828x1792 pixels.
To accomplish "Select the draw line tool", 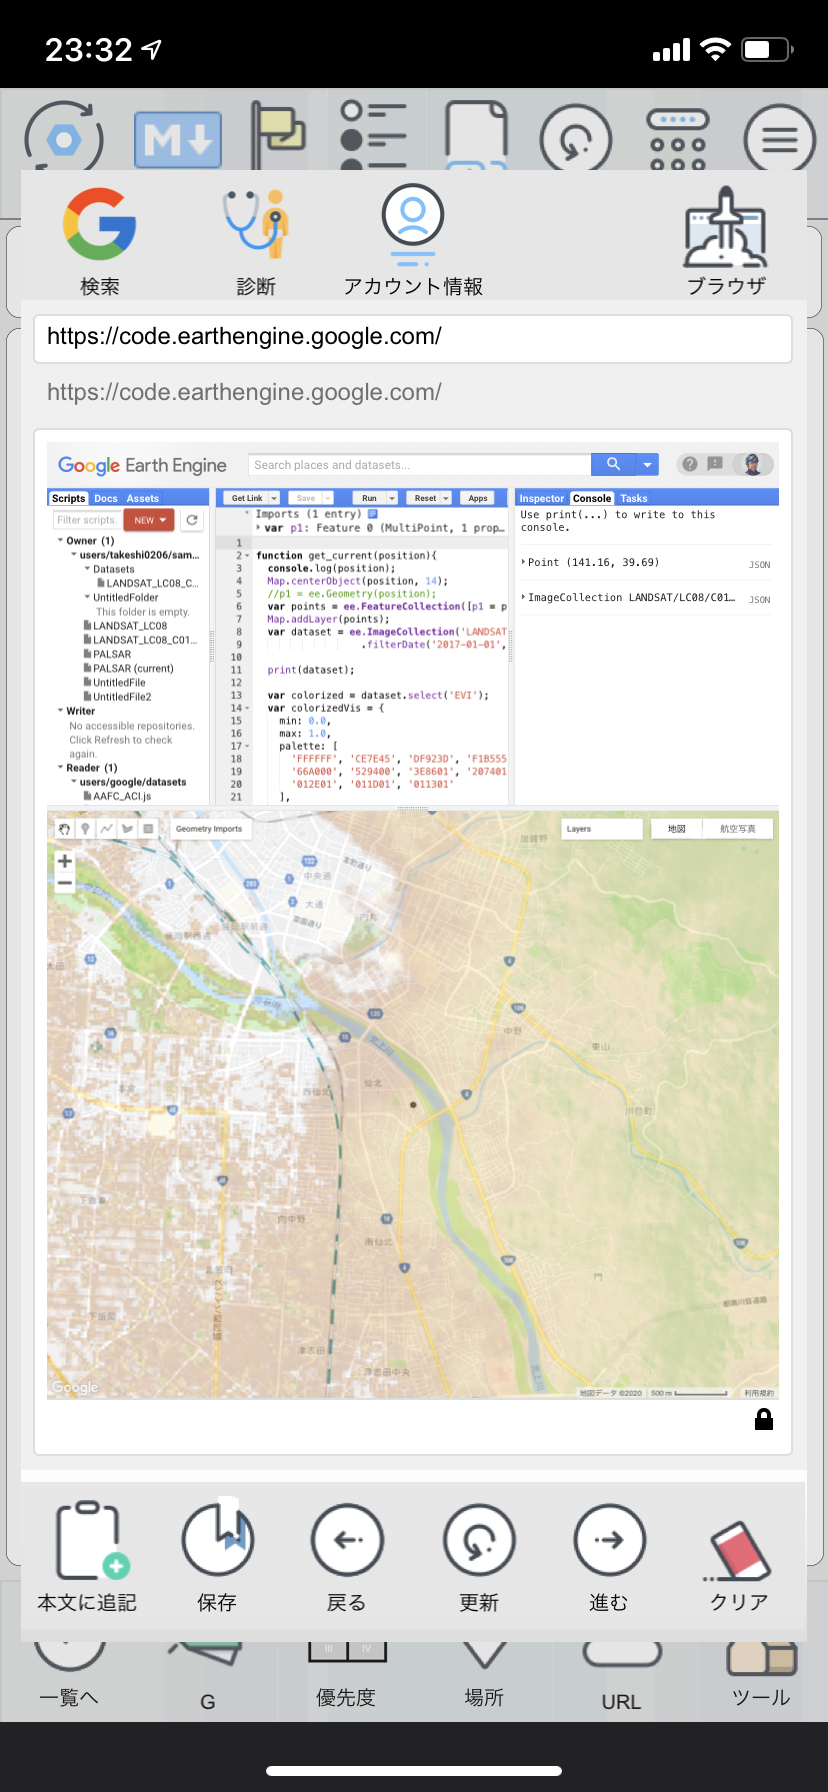I will [106, 828].
